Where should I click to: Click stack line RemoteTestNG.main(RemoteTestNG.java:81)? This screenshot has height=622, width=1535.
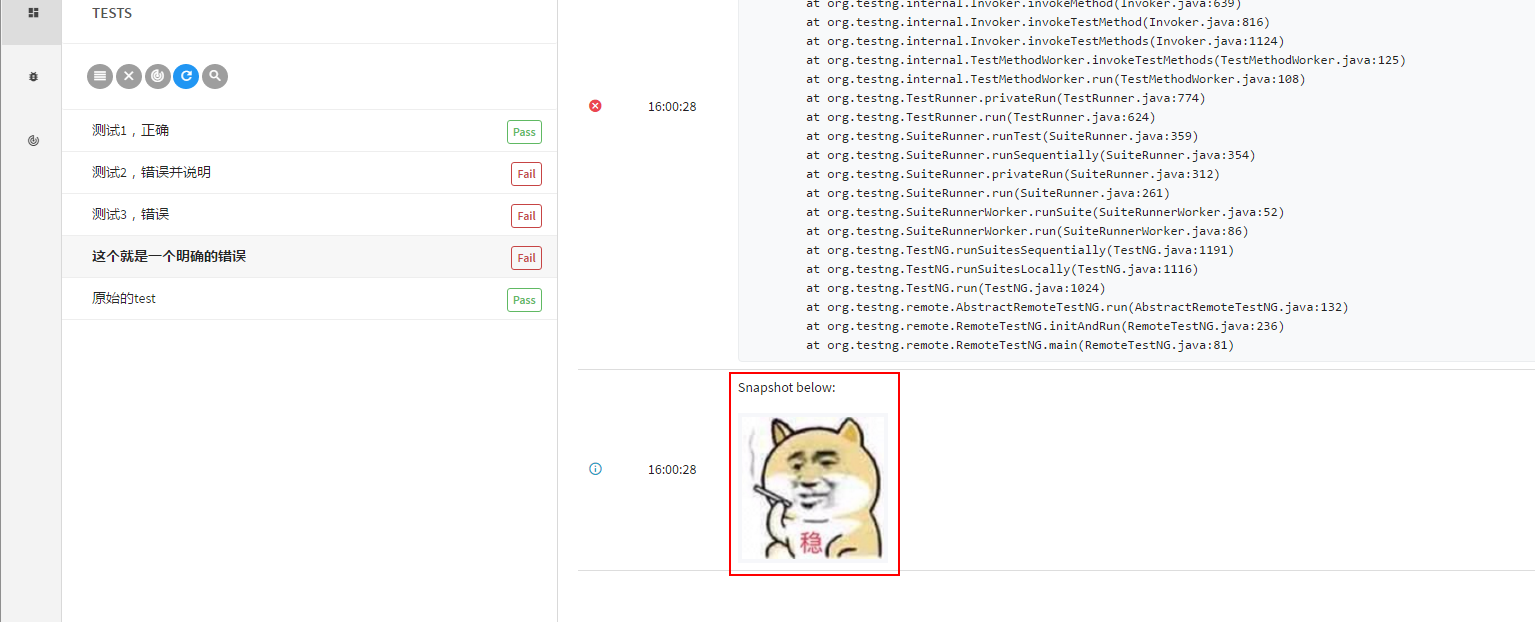(1020, 345)
